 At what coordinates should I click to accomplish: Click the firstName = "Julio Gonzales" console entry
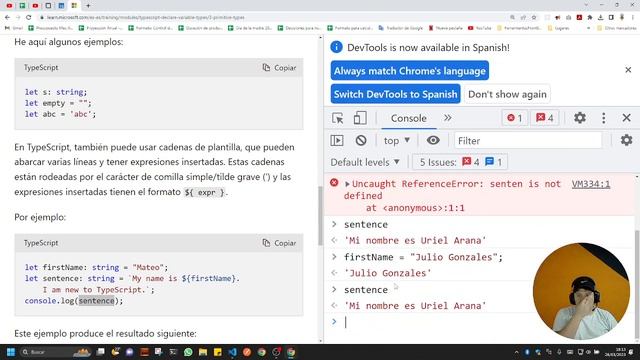423,257
